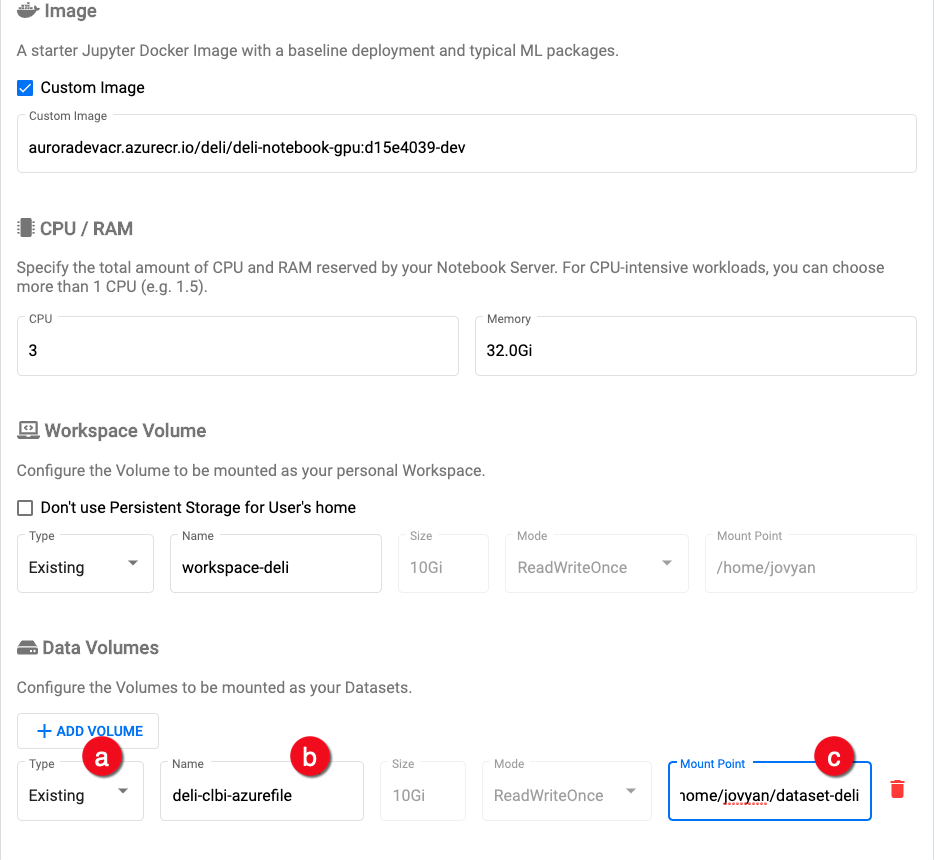Delete the deli-clbi-azurefile volume using trash icon
This screenshot has width=934, height=860.
click(897, 789)
